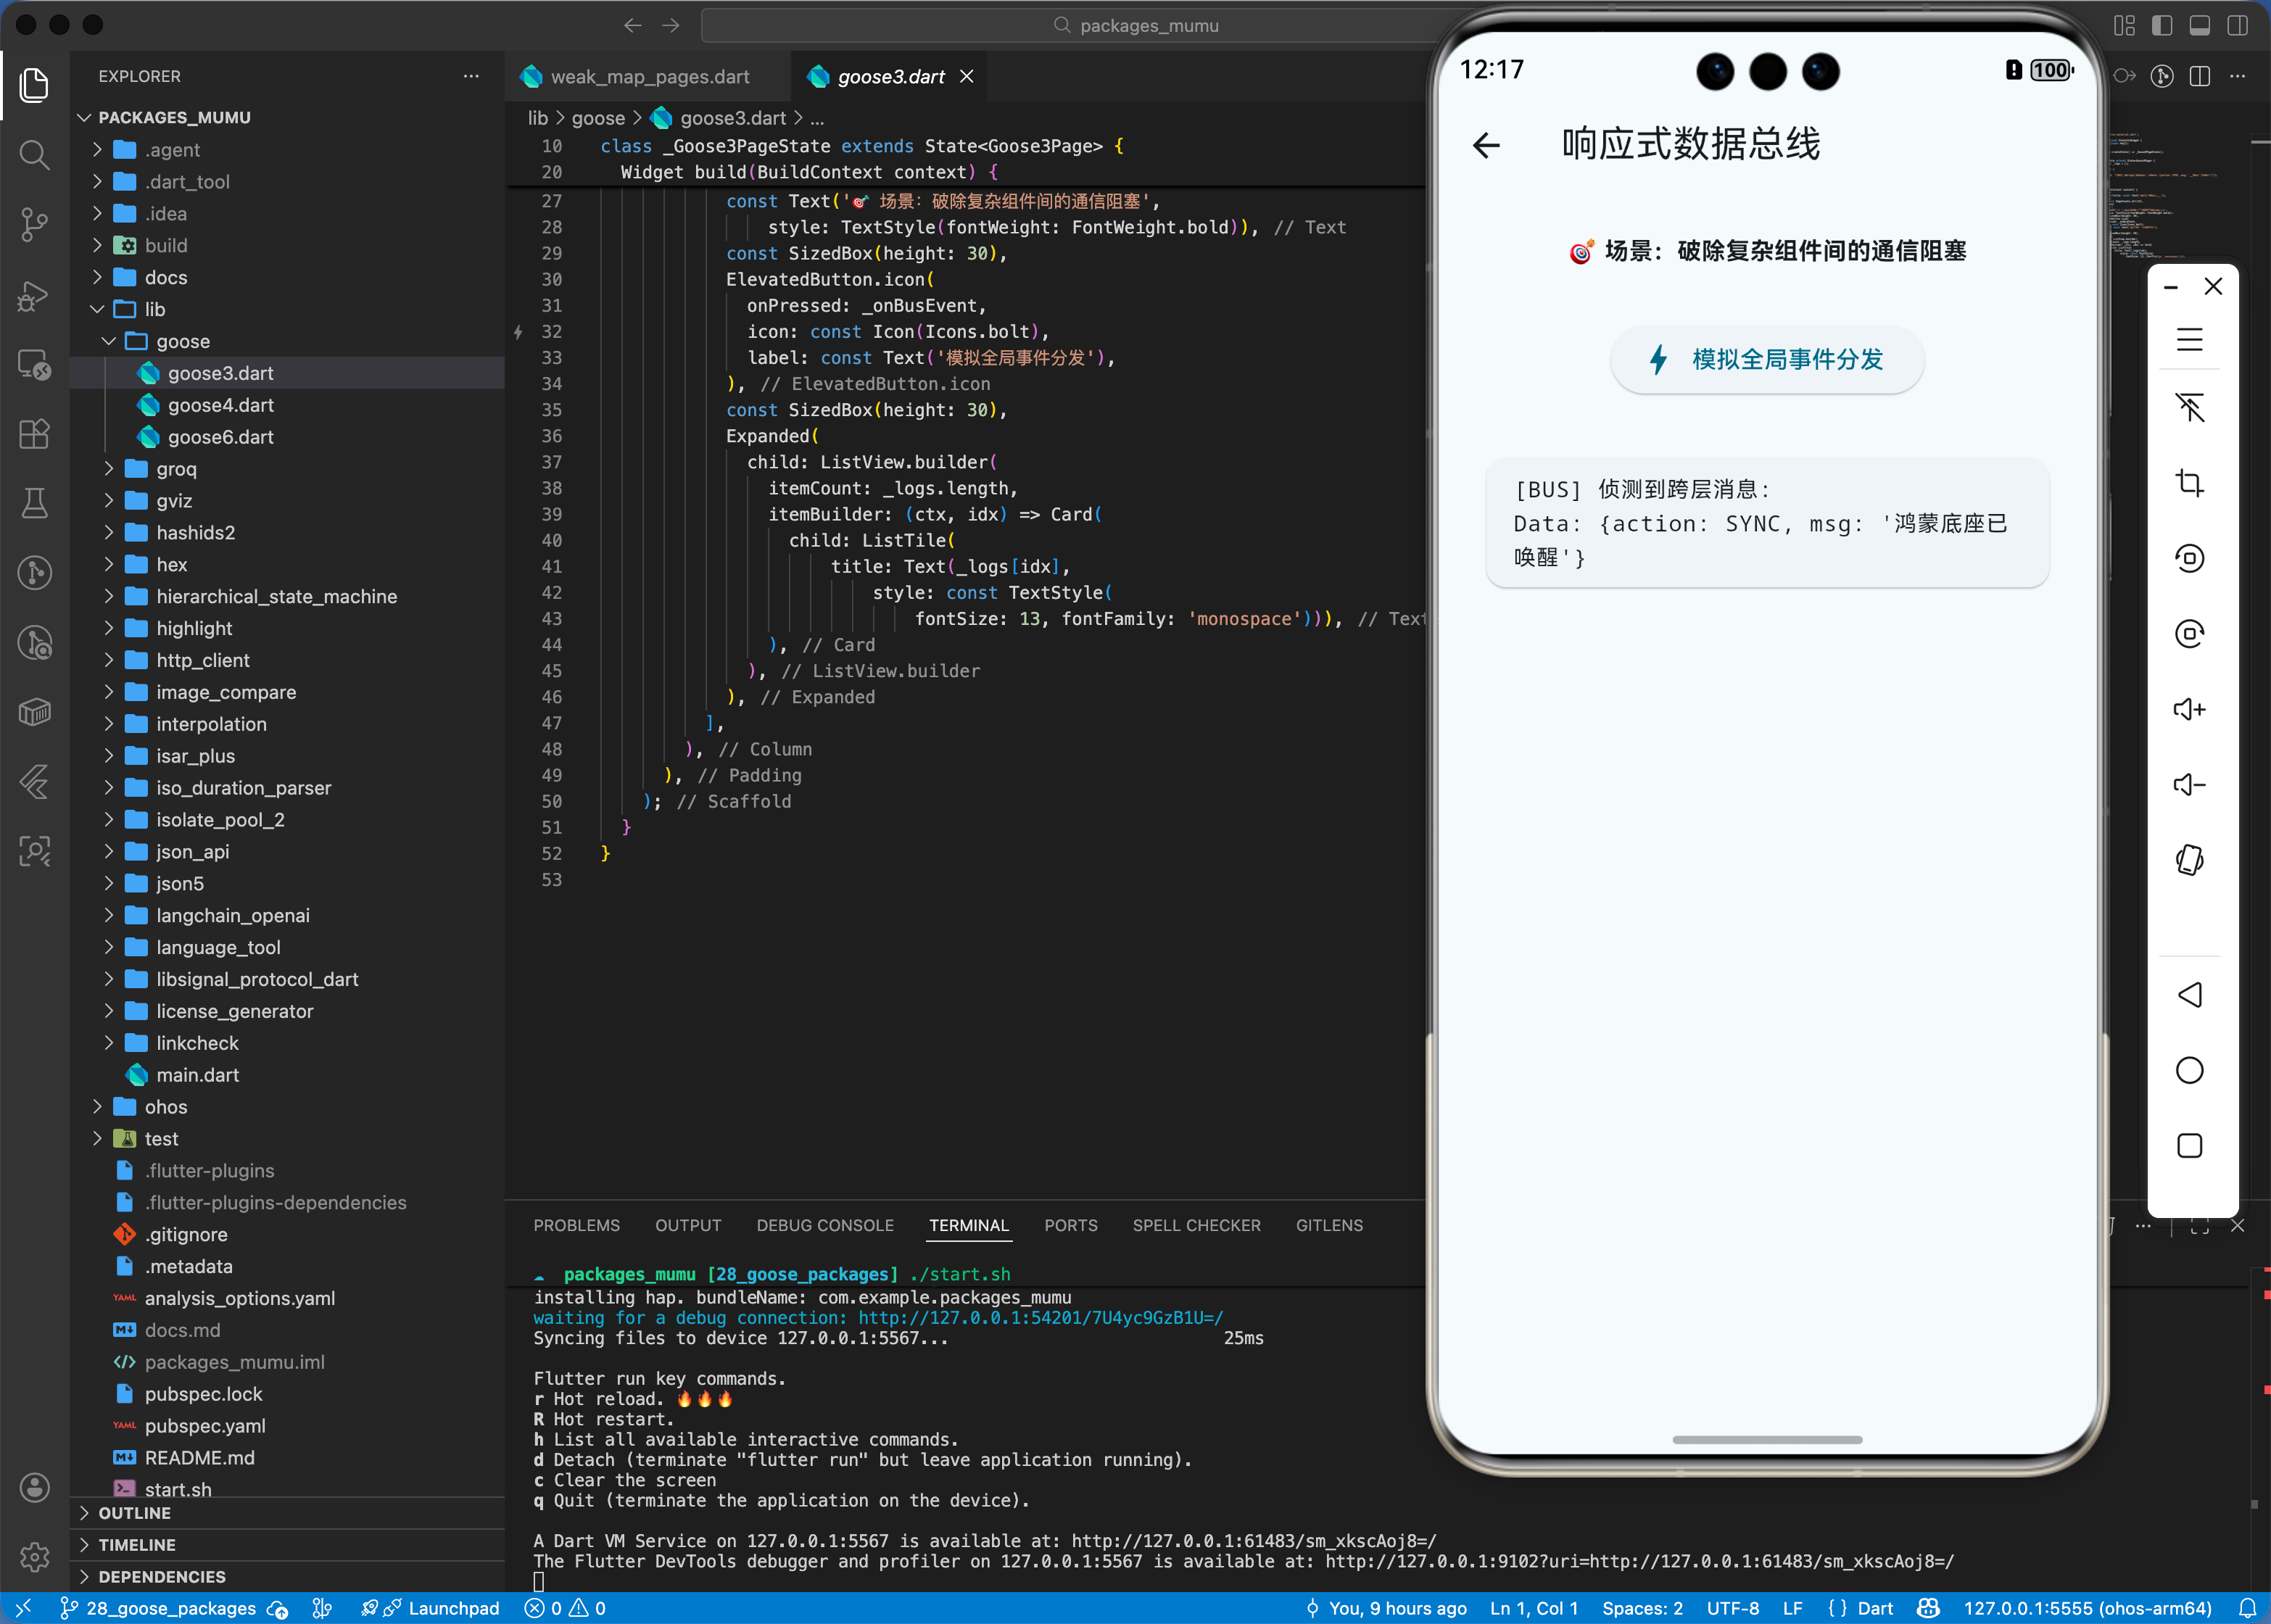
Task: Expand the OUTLINE section
Action: pyautogui.click(x=135, y=1513)
